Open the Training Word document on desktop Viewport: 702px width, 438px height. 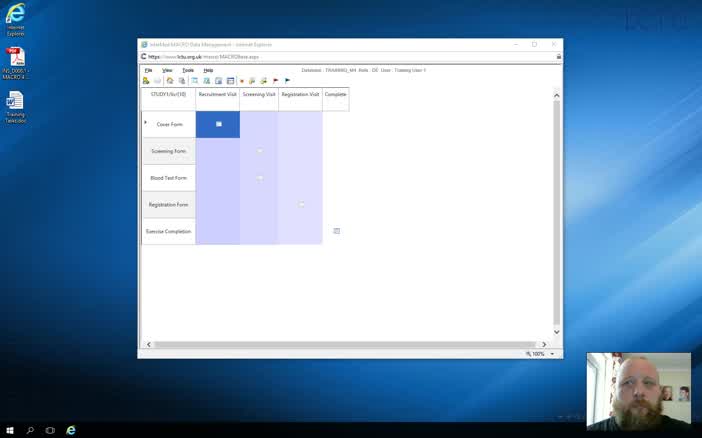coord(15,107)
